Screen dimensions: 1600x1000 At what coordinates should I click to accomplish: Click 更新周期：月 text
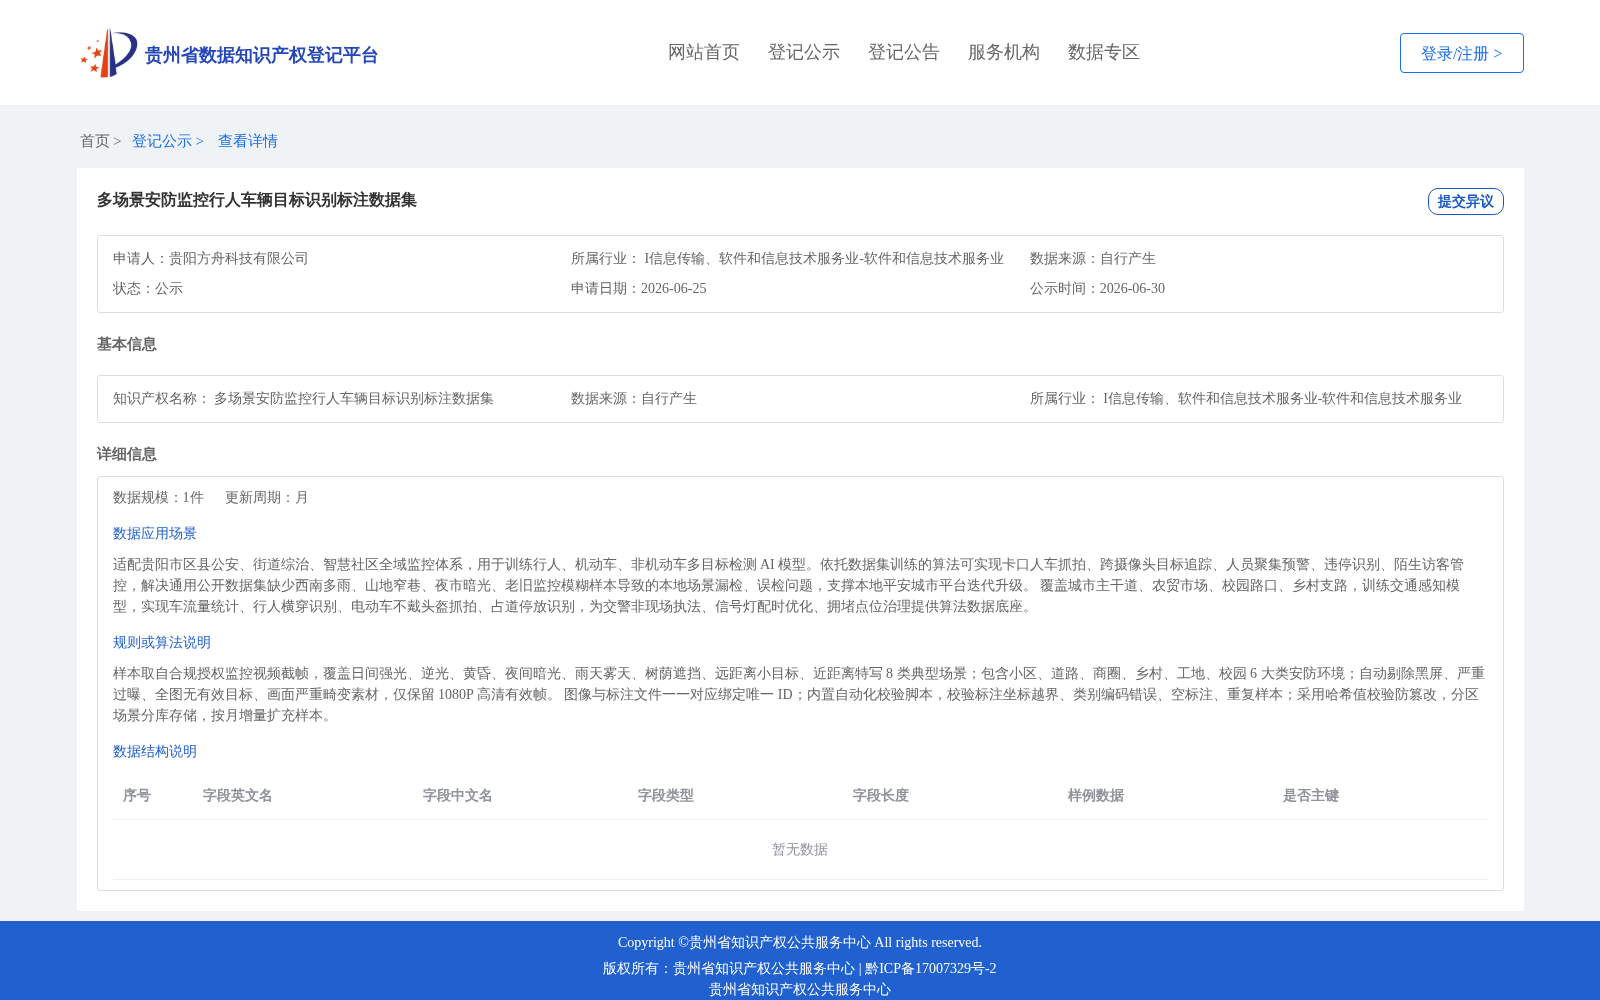point(267,497)
